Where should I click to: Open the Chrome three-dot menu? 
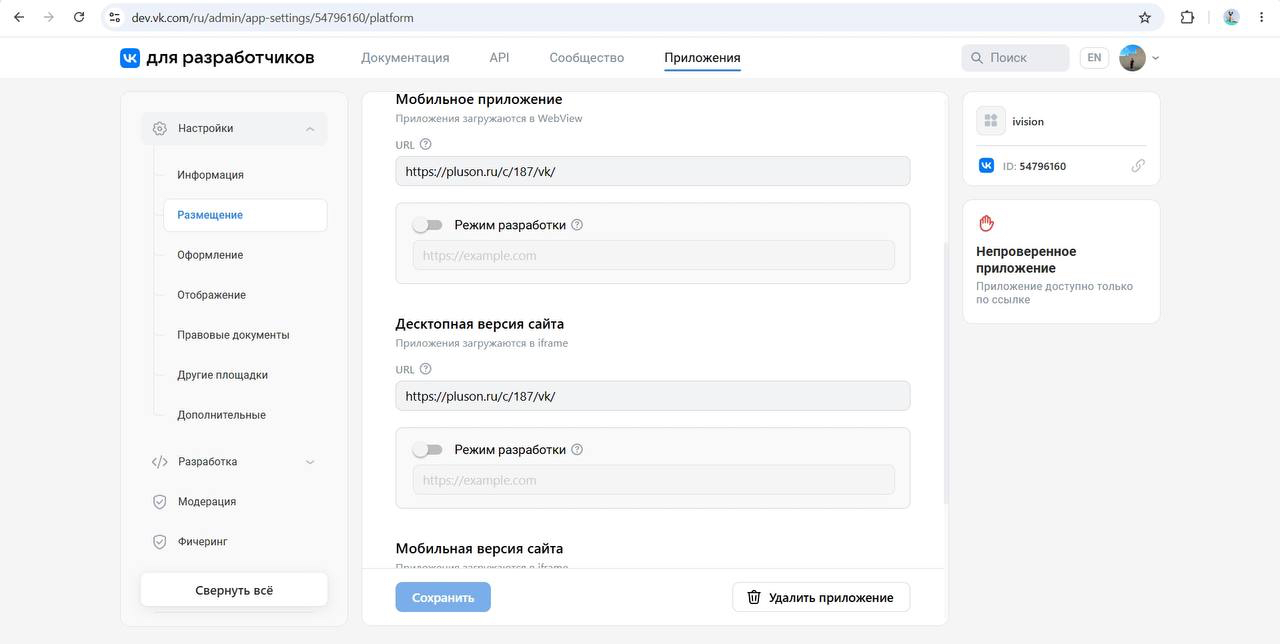click(1261, 17)
